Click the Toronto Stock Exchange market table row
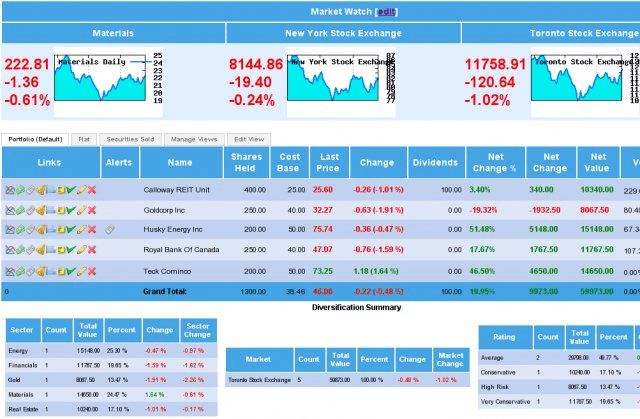The image size is (640, 419). pyautogui.click(x=348, y=380)
